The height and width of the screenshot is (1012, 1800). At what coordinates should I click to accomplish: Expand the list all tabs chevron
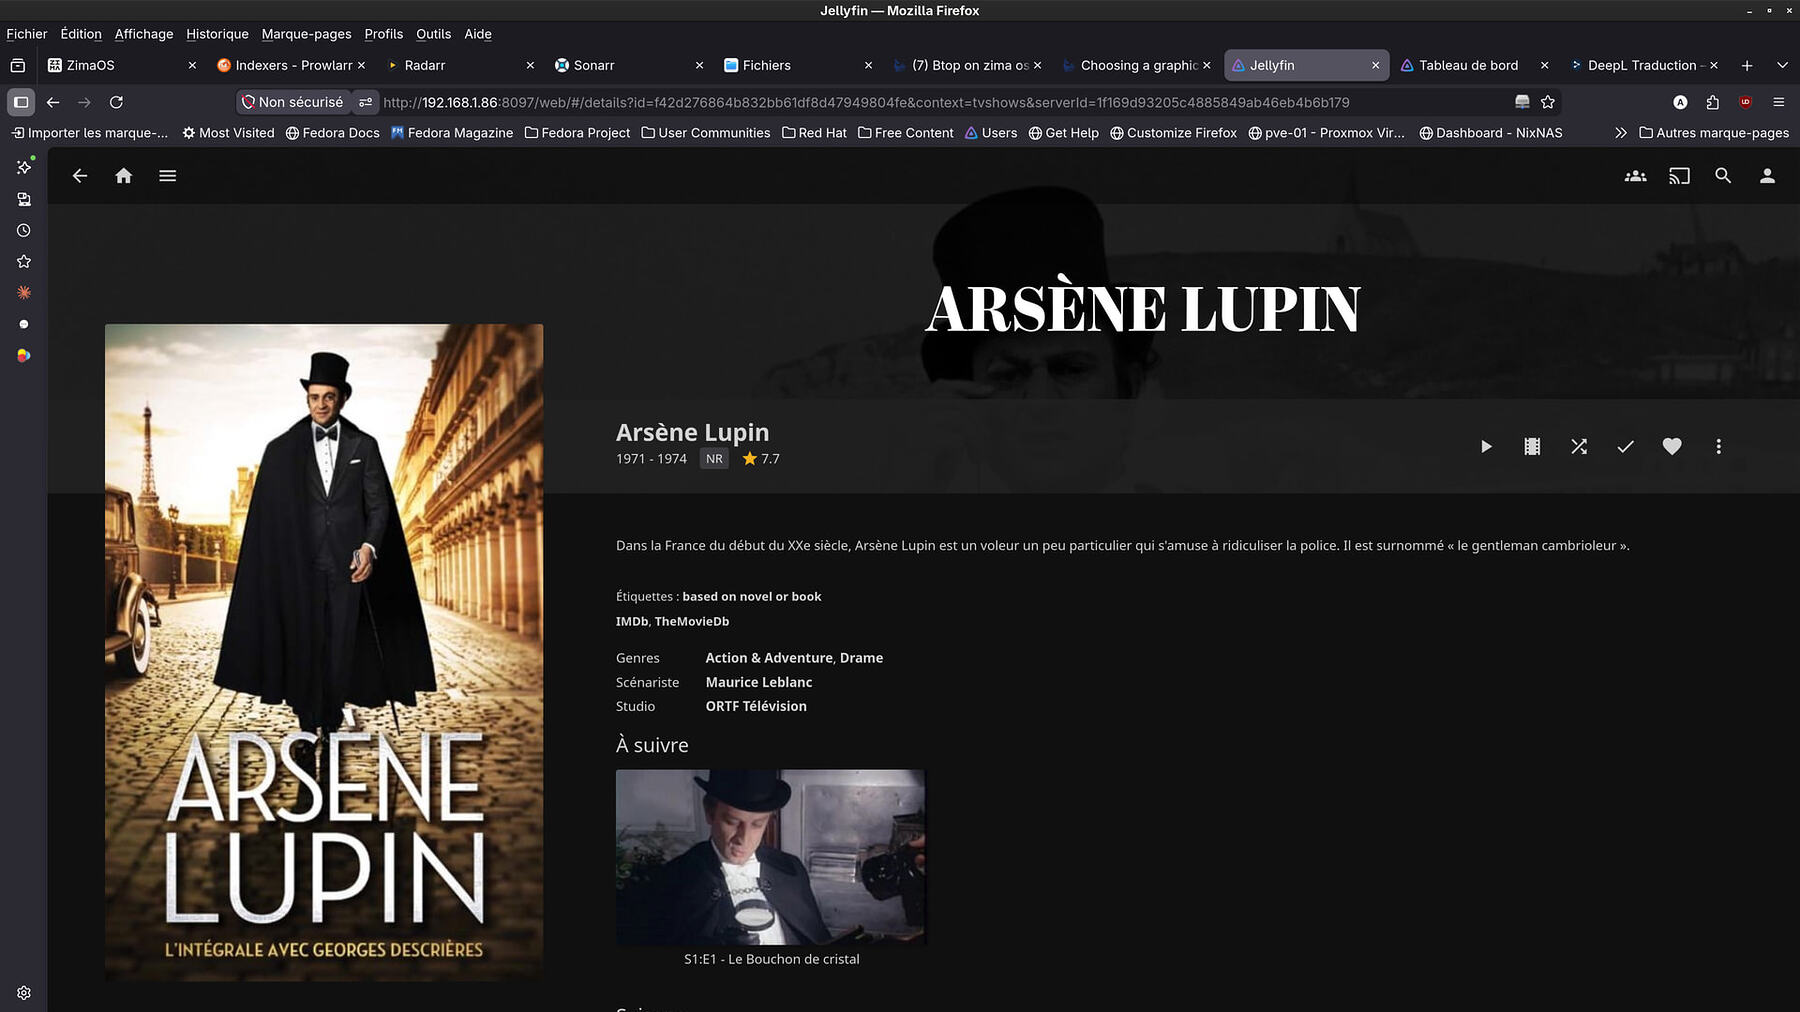[1782, 65]
